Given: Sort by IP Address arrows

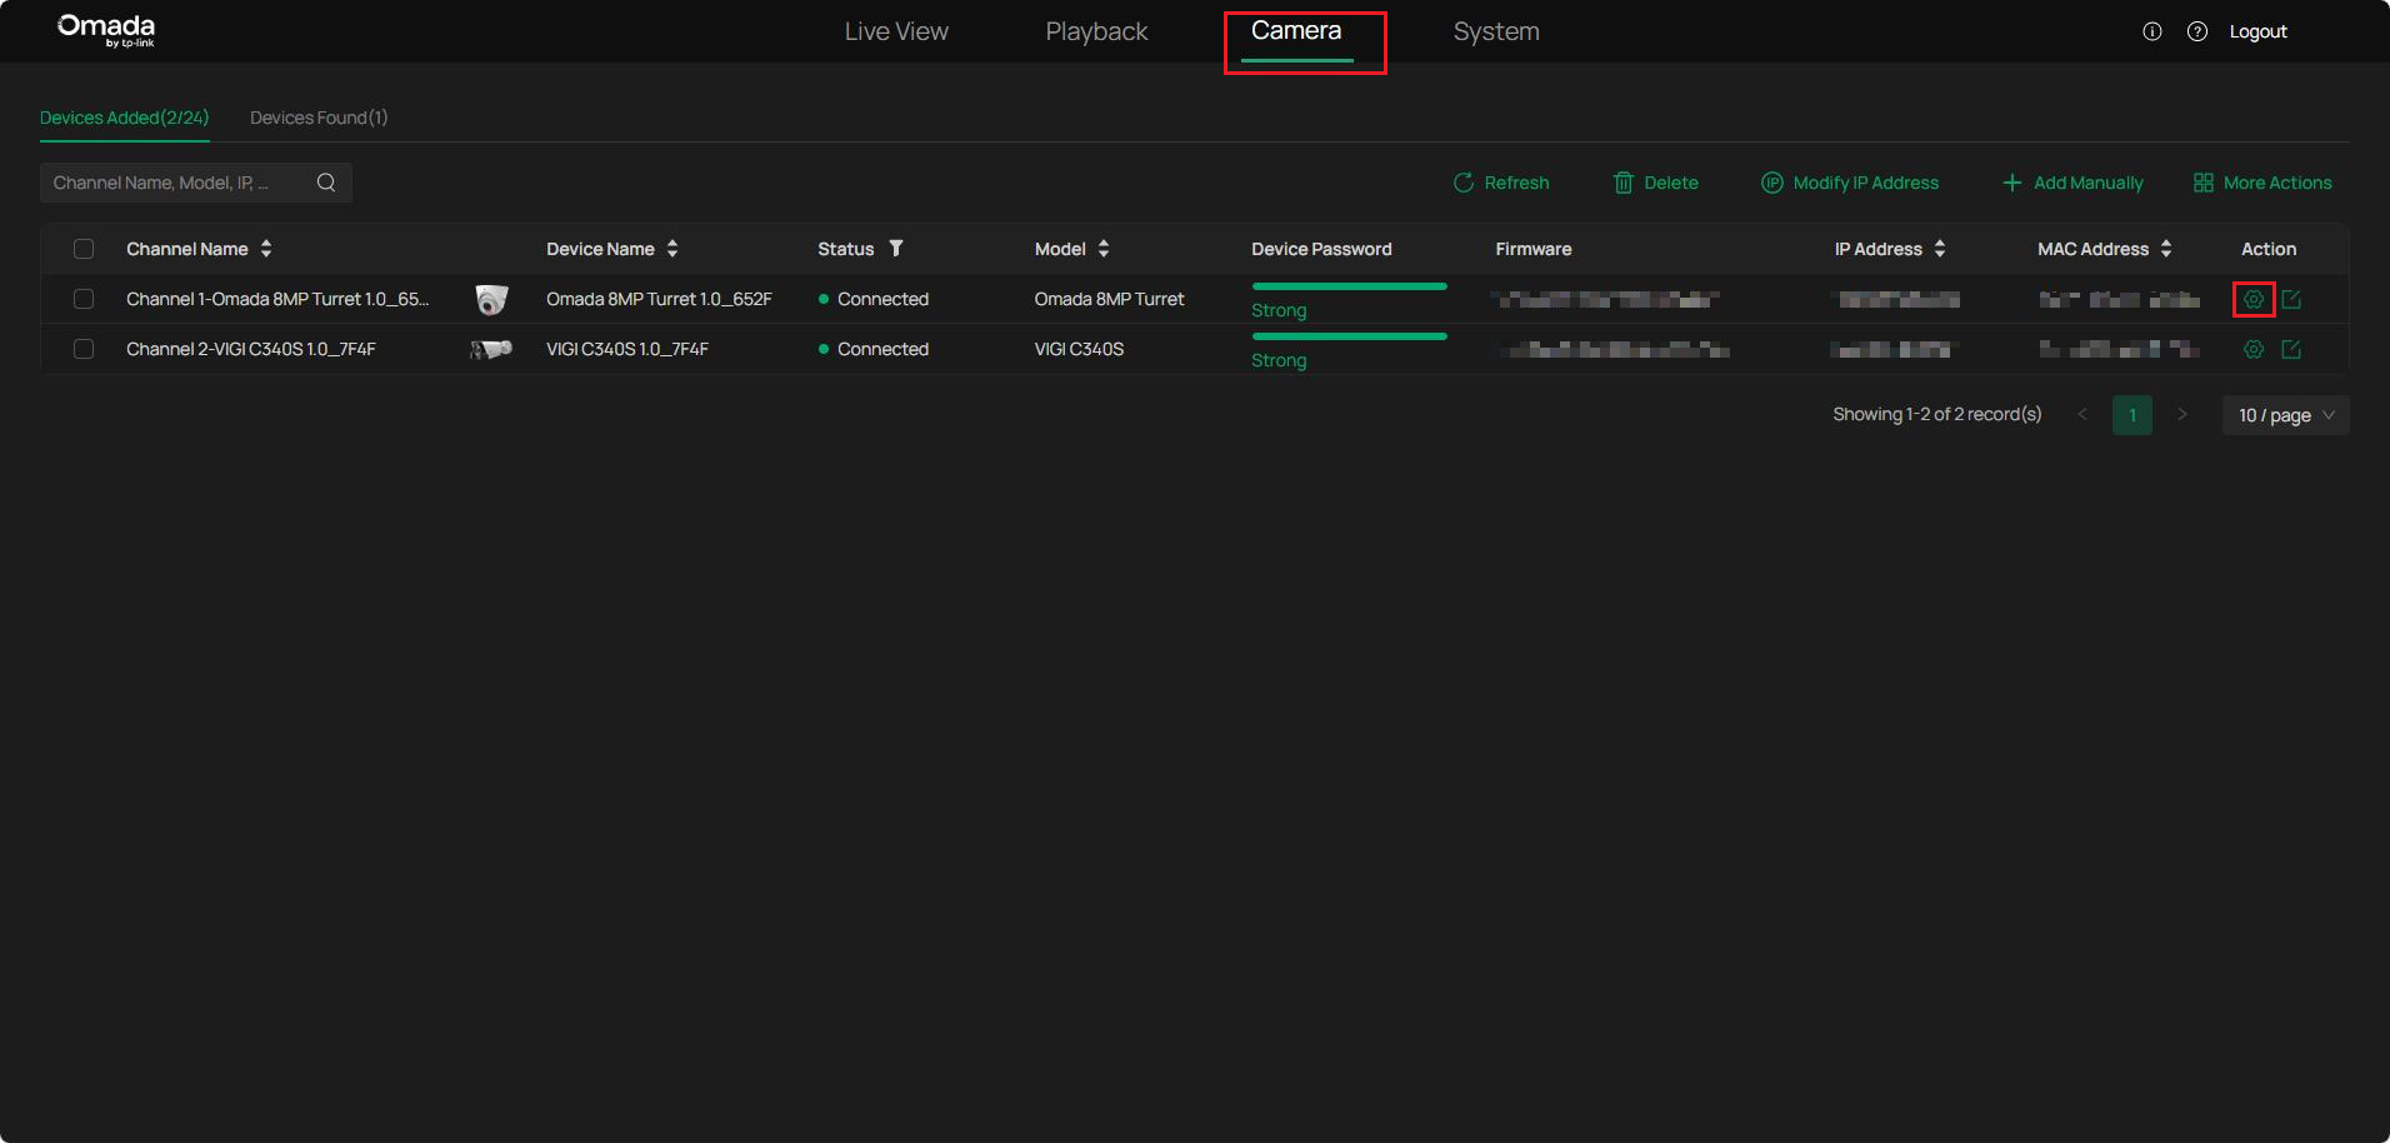Looking at the screenshot, I should point(1940,248).
